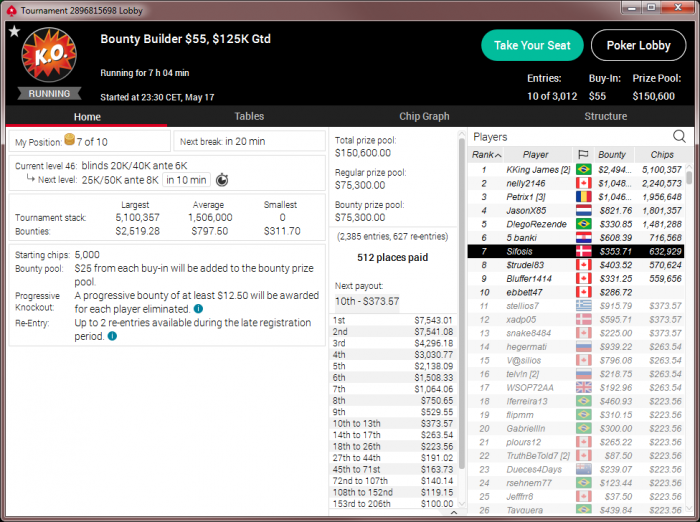Click Denmark flag next to Sifosis
The height and width of the screenshot is (522, 700).
[x=583, y=251]
